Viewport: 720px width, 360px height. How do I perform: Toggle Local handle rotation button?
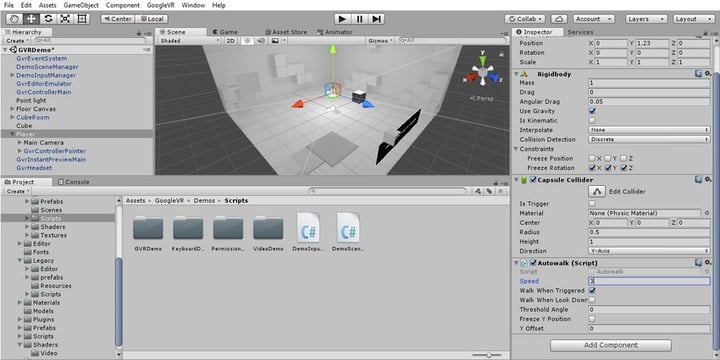(x=152, y=19)
